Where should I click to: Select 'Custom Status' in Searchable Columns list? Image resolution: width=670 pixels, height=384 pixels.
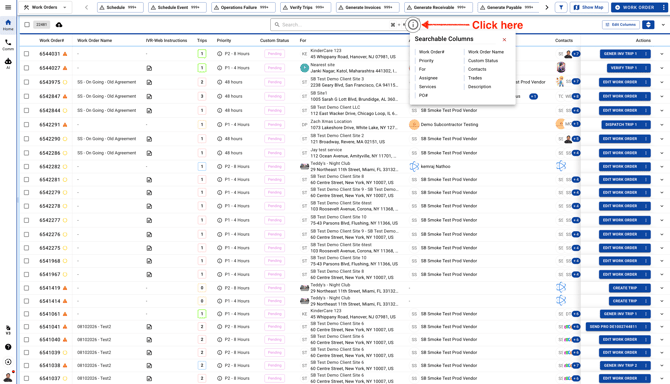[x=483, y=61]
